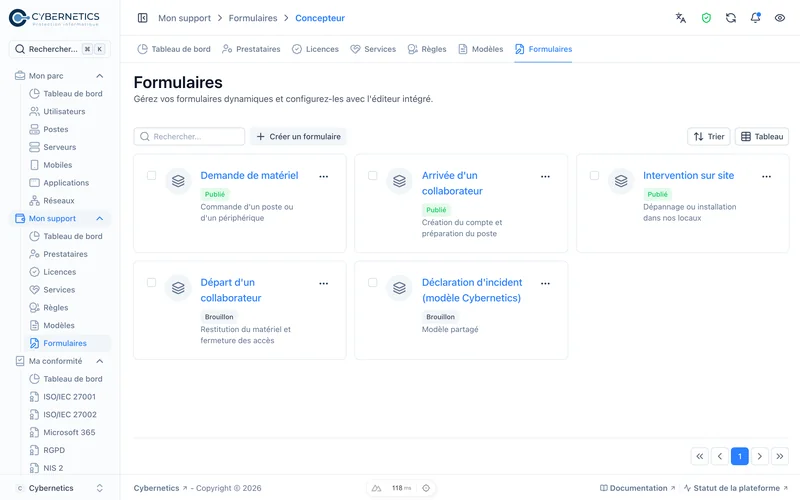Image resolution: width=800 pixels, height=500 pixels.
Task: Go to page 1 in pagination
Action: point(739,456)
